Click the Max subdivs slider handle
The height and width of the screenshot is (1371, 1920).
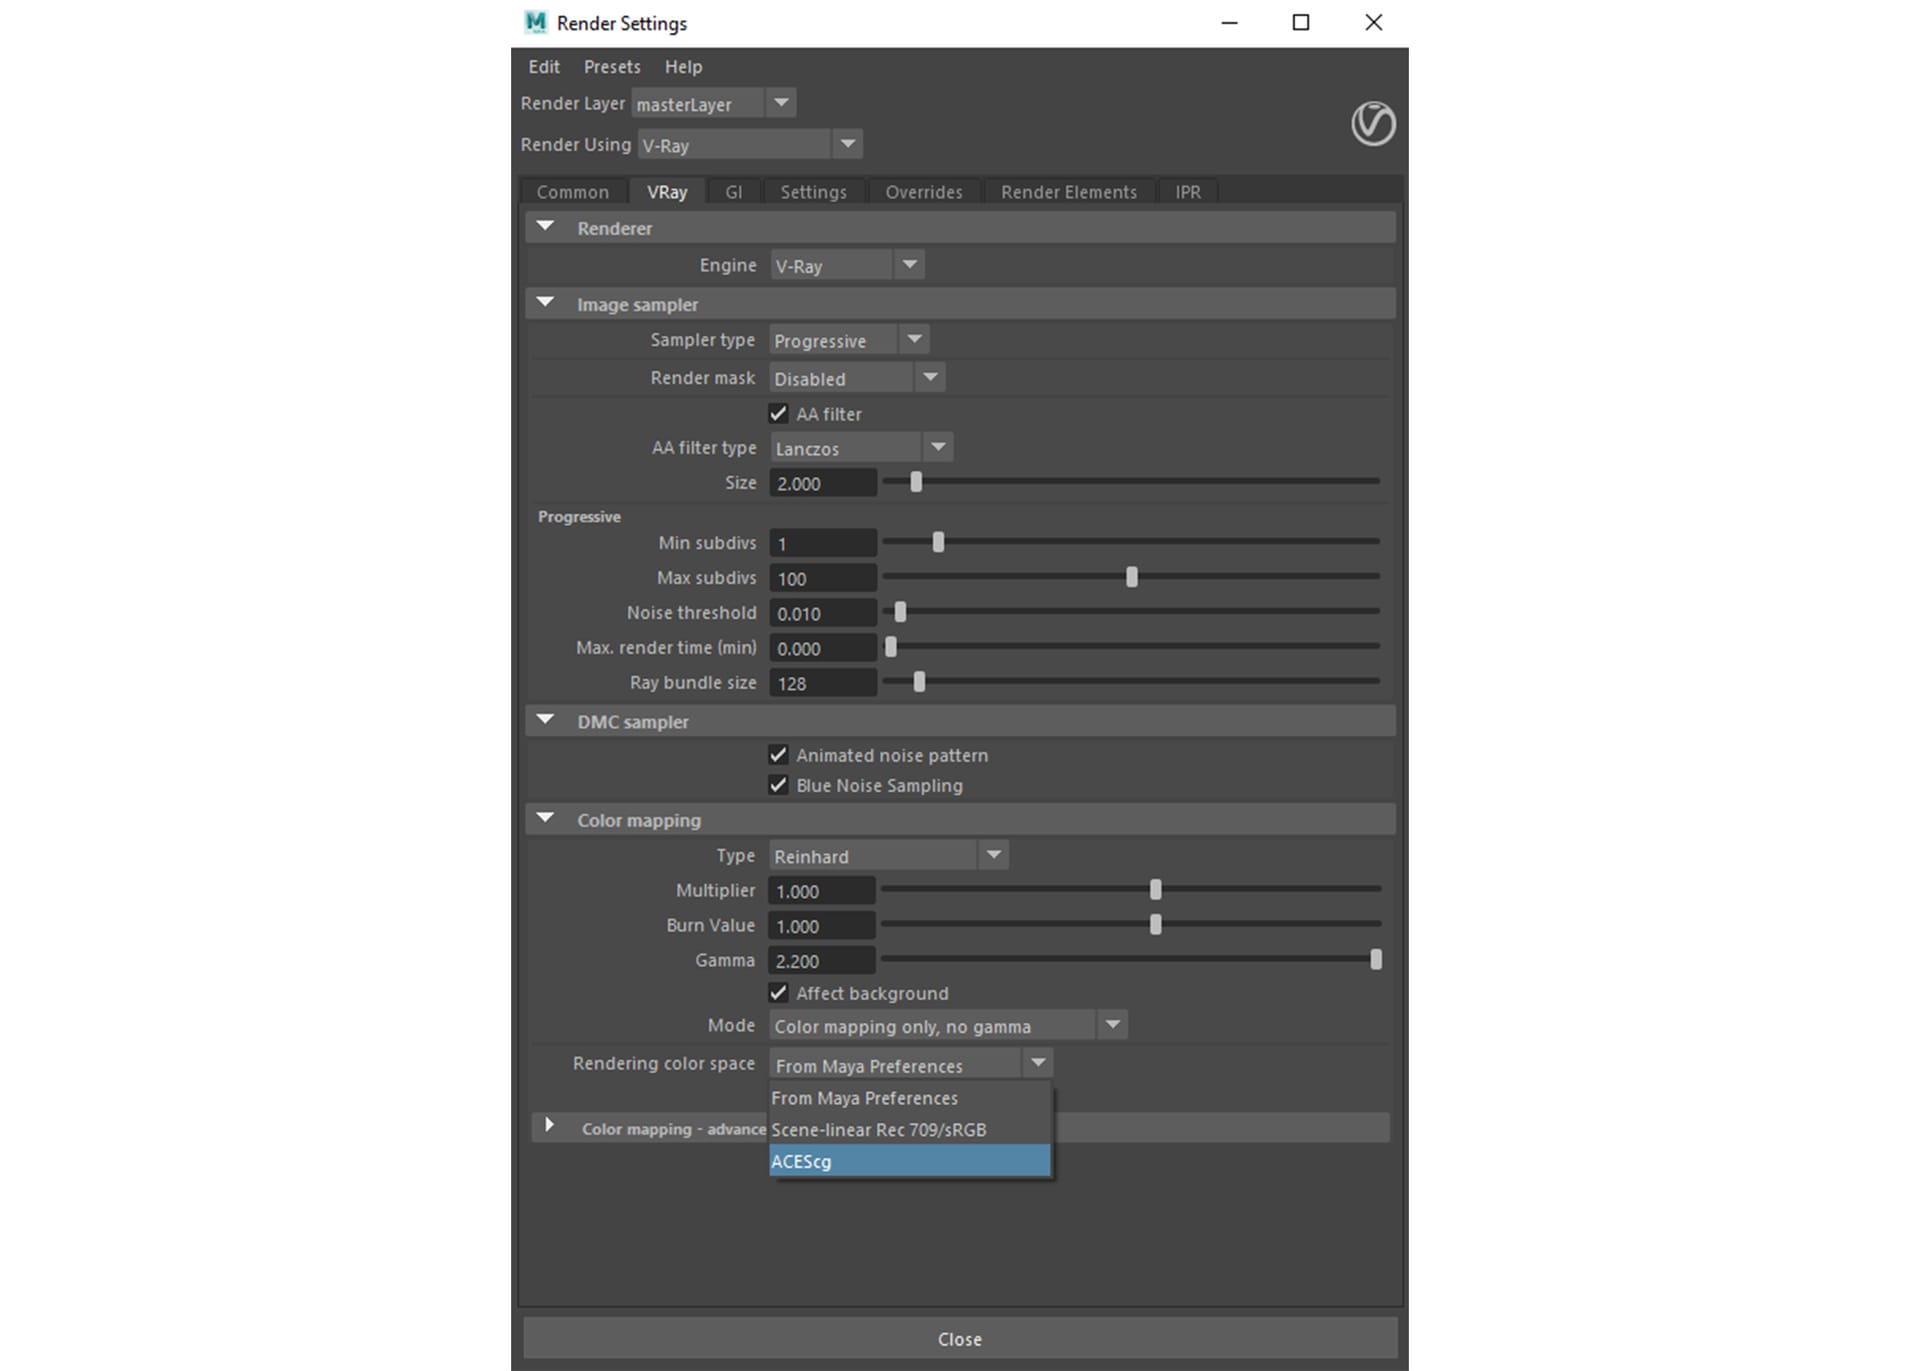[1132, 577]
